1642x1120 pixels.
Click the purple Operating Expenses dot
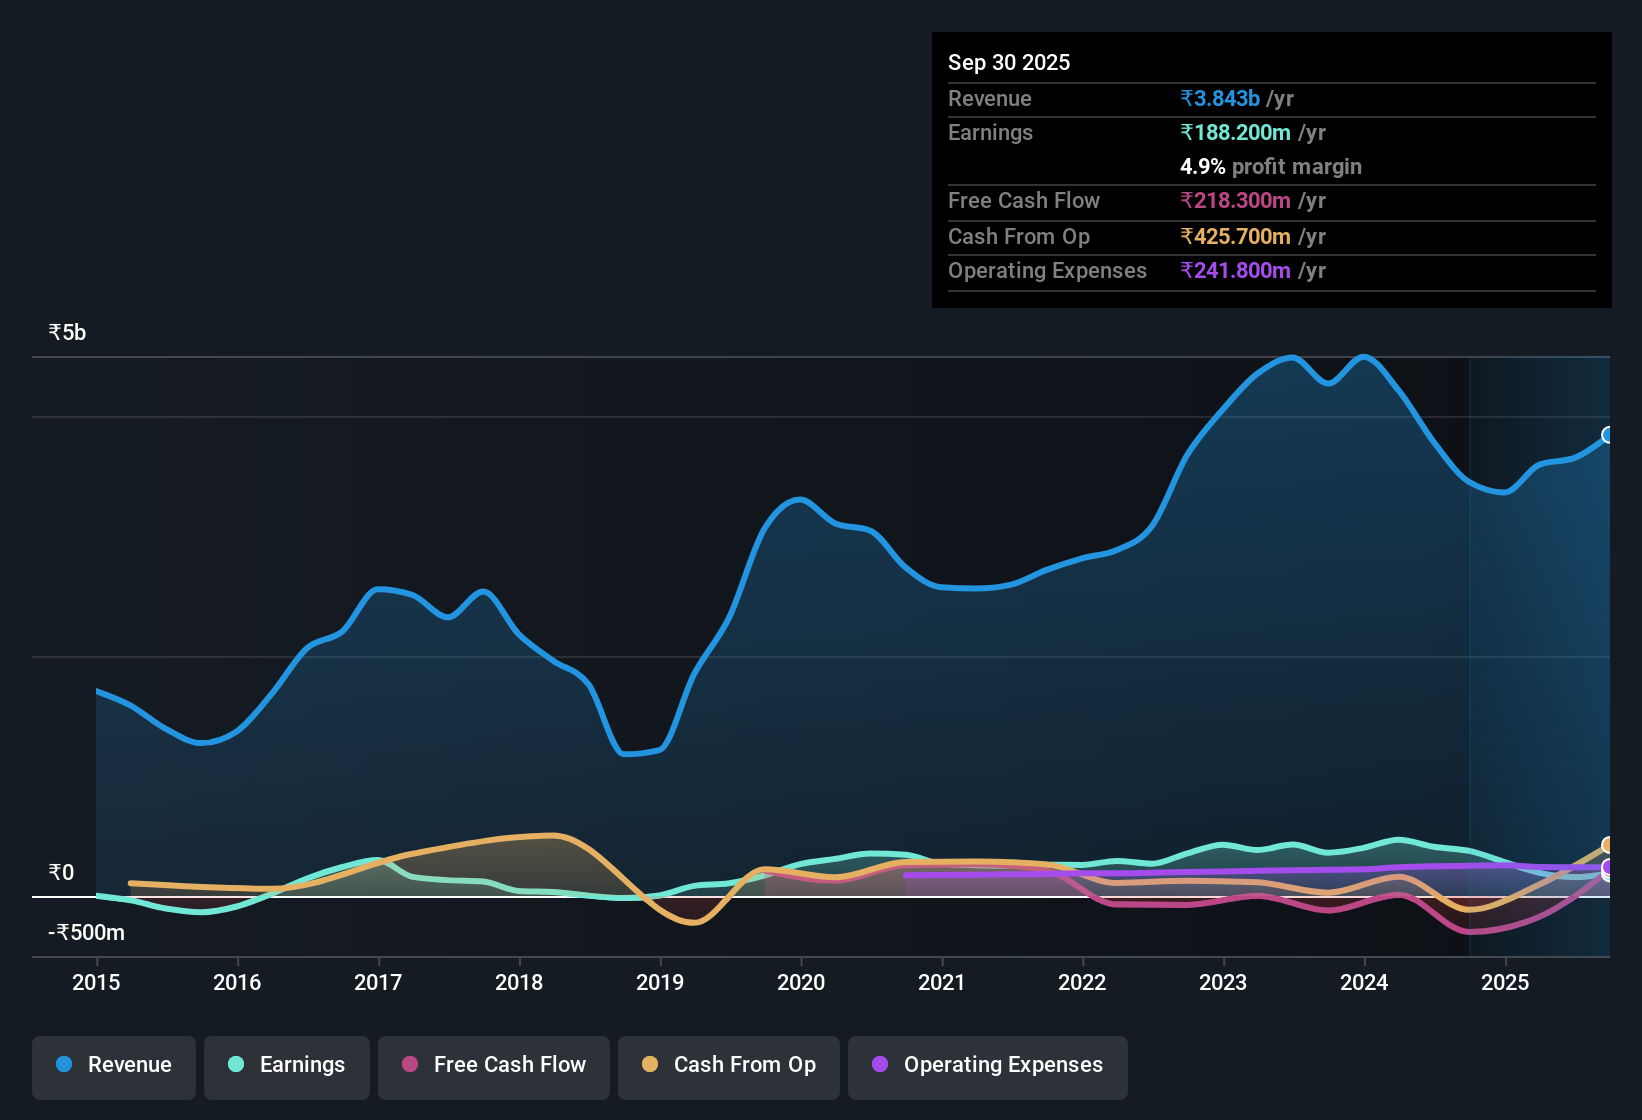pyautogui.click(x=879, y=1065)
